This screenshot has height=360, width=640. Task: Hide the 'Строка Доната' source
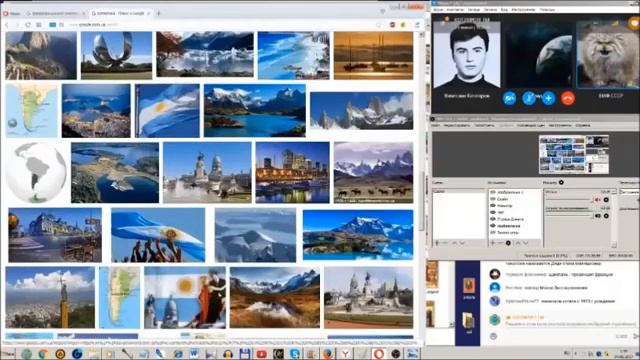tap(493, 219)
